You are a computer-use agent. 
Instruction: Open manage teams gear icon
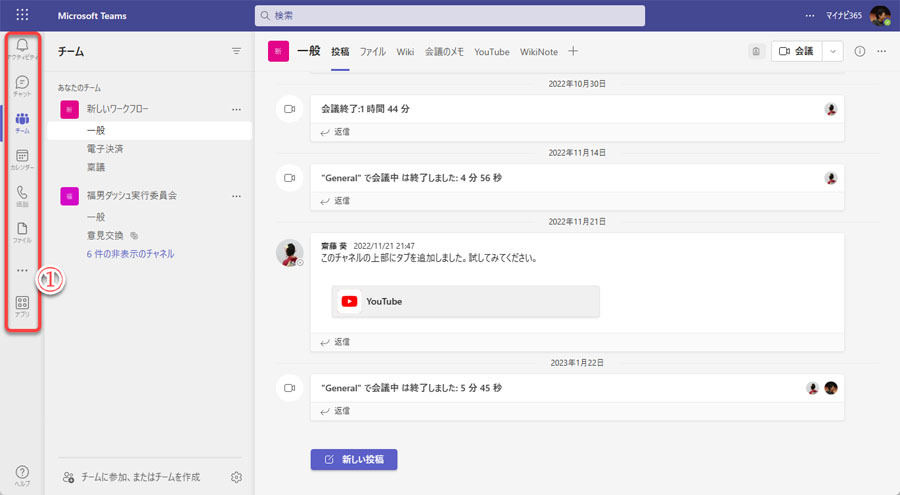236,477
